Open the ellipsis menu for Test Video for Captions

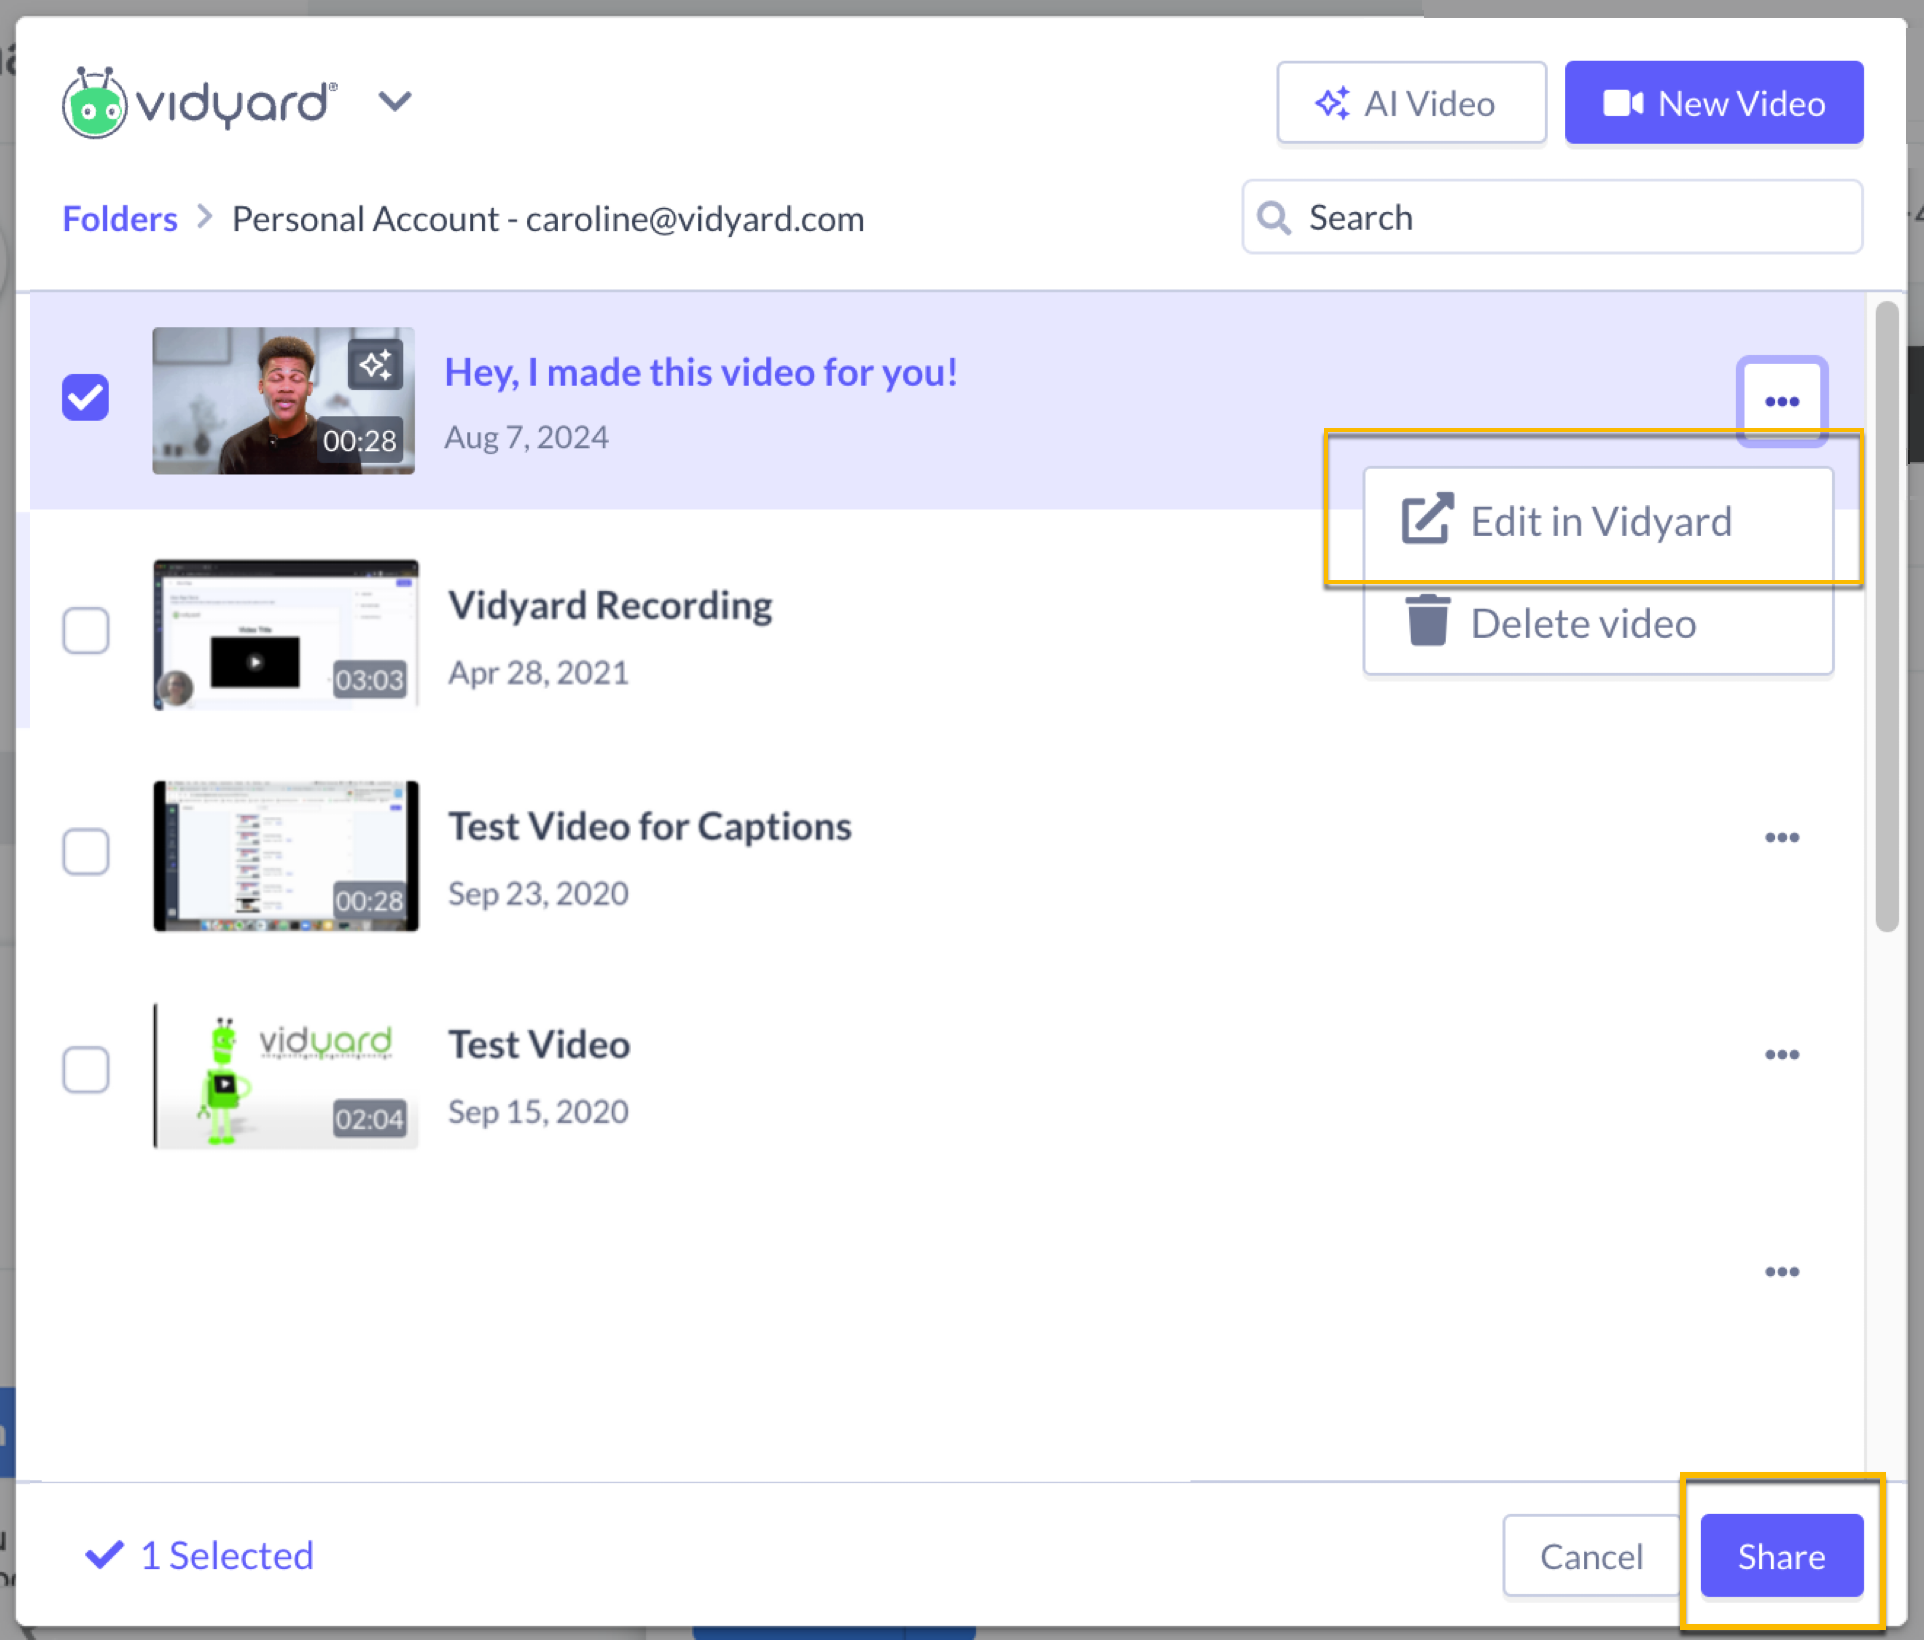coord(1782,837)
